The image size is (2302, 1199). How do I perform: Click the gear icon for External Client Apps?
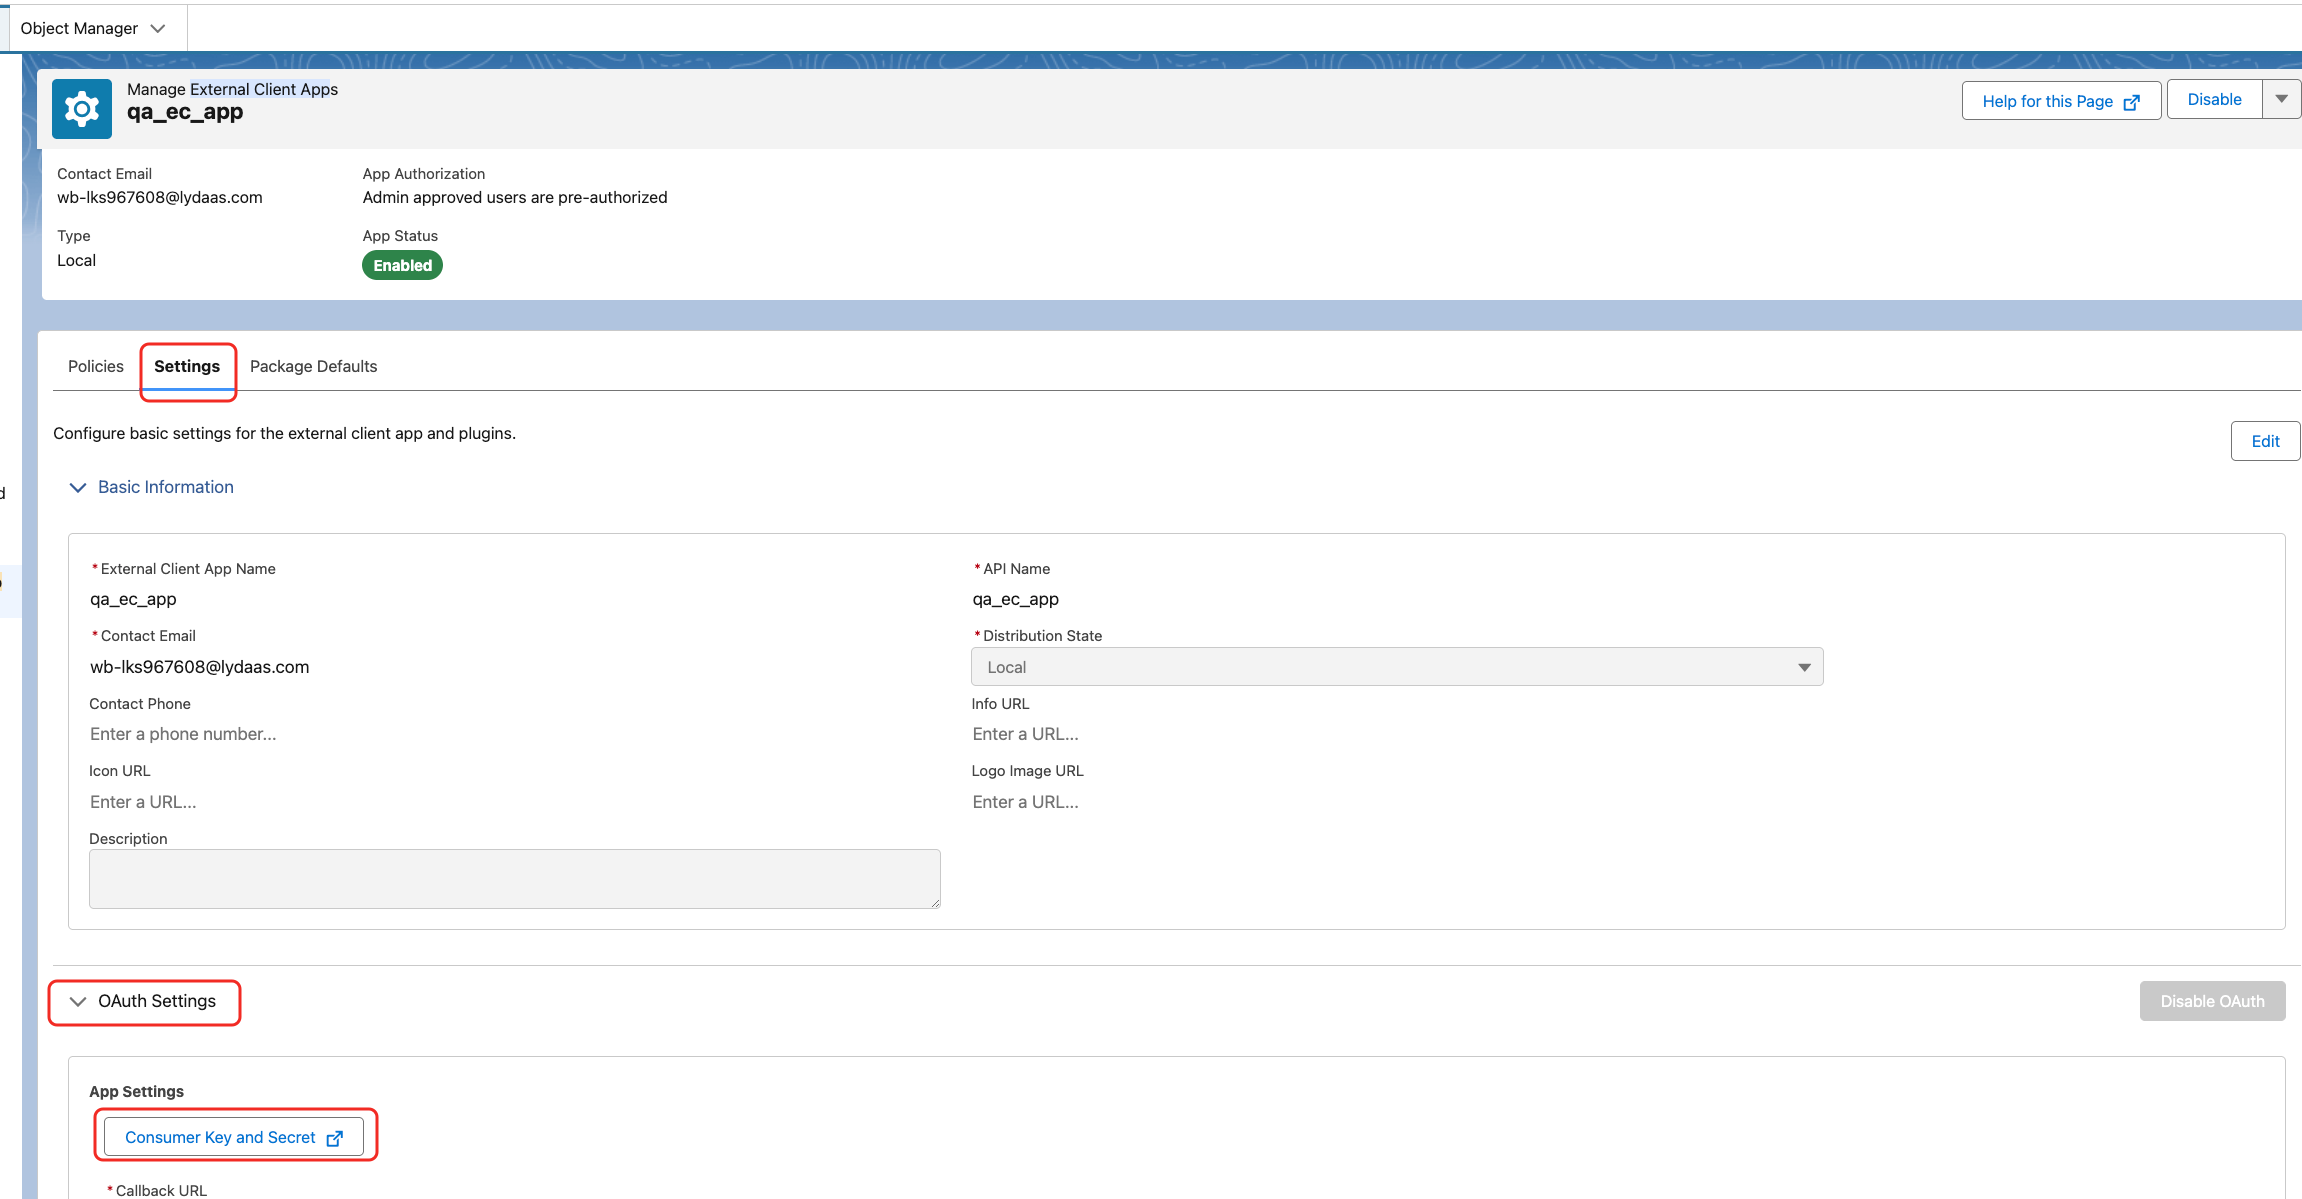click(x=82, y=108)
